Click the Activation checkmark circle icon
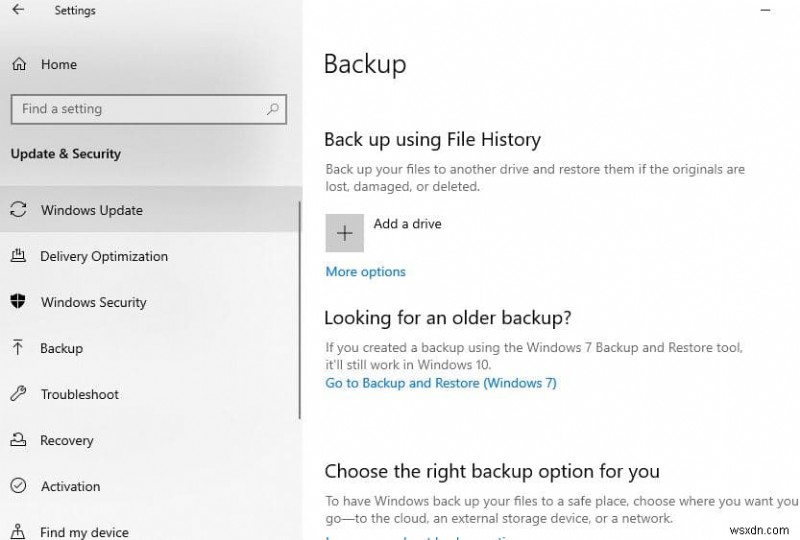The height and width of the screenshot is (540, 800). point(18,485)
